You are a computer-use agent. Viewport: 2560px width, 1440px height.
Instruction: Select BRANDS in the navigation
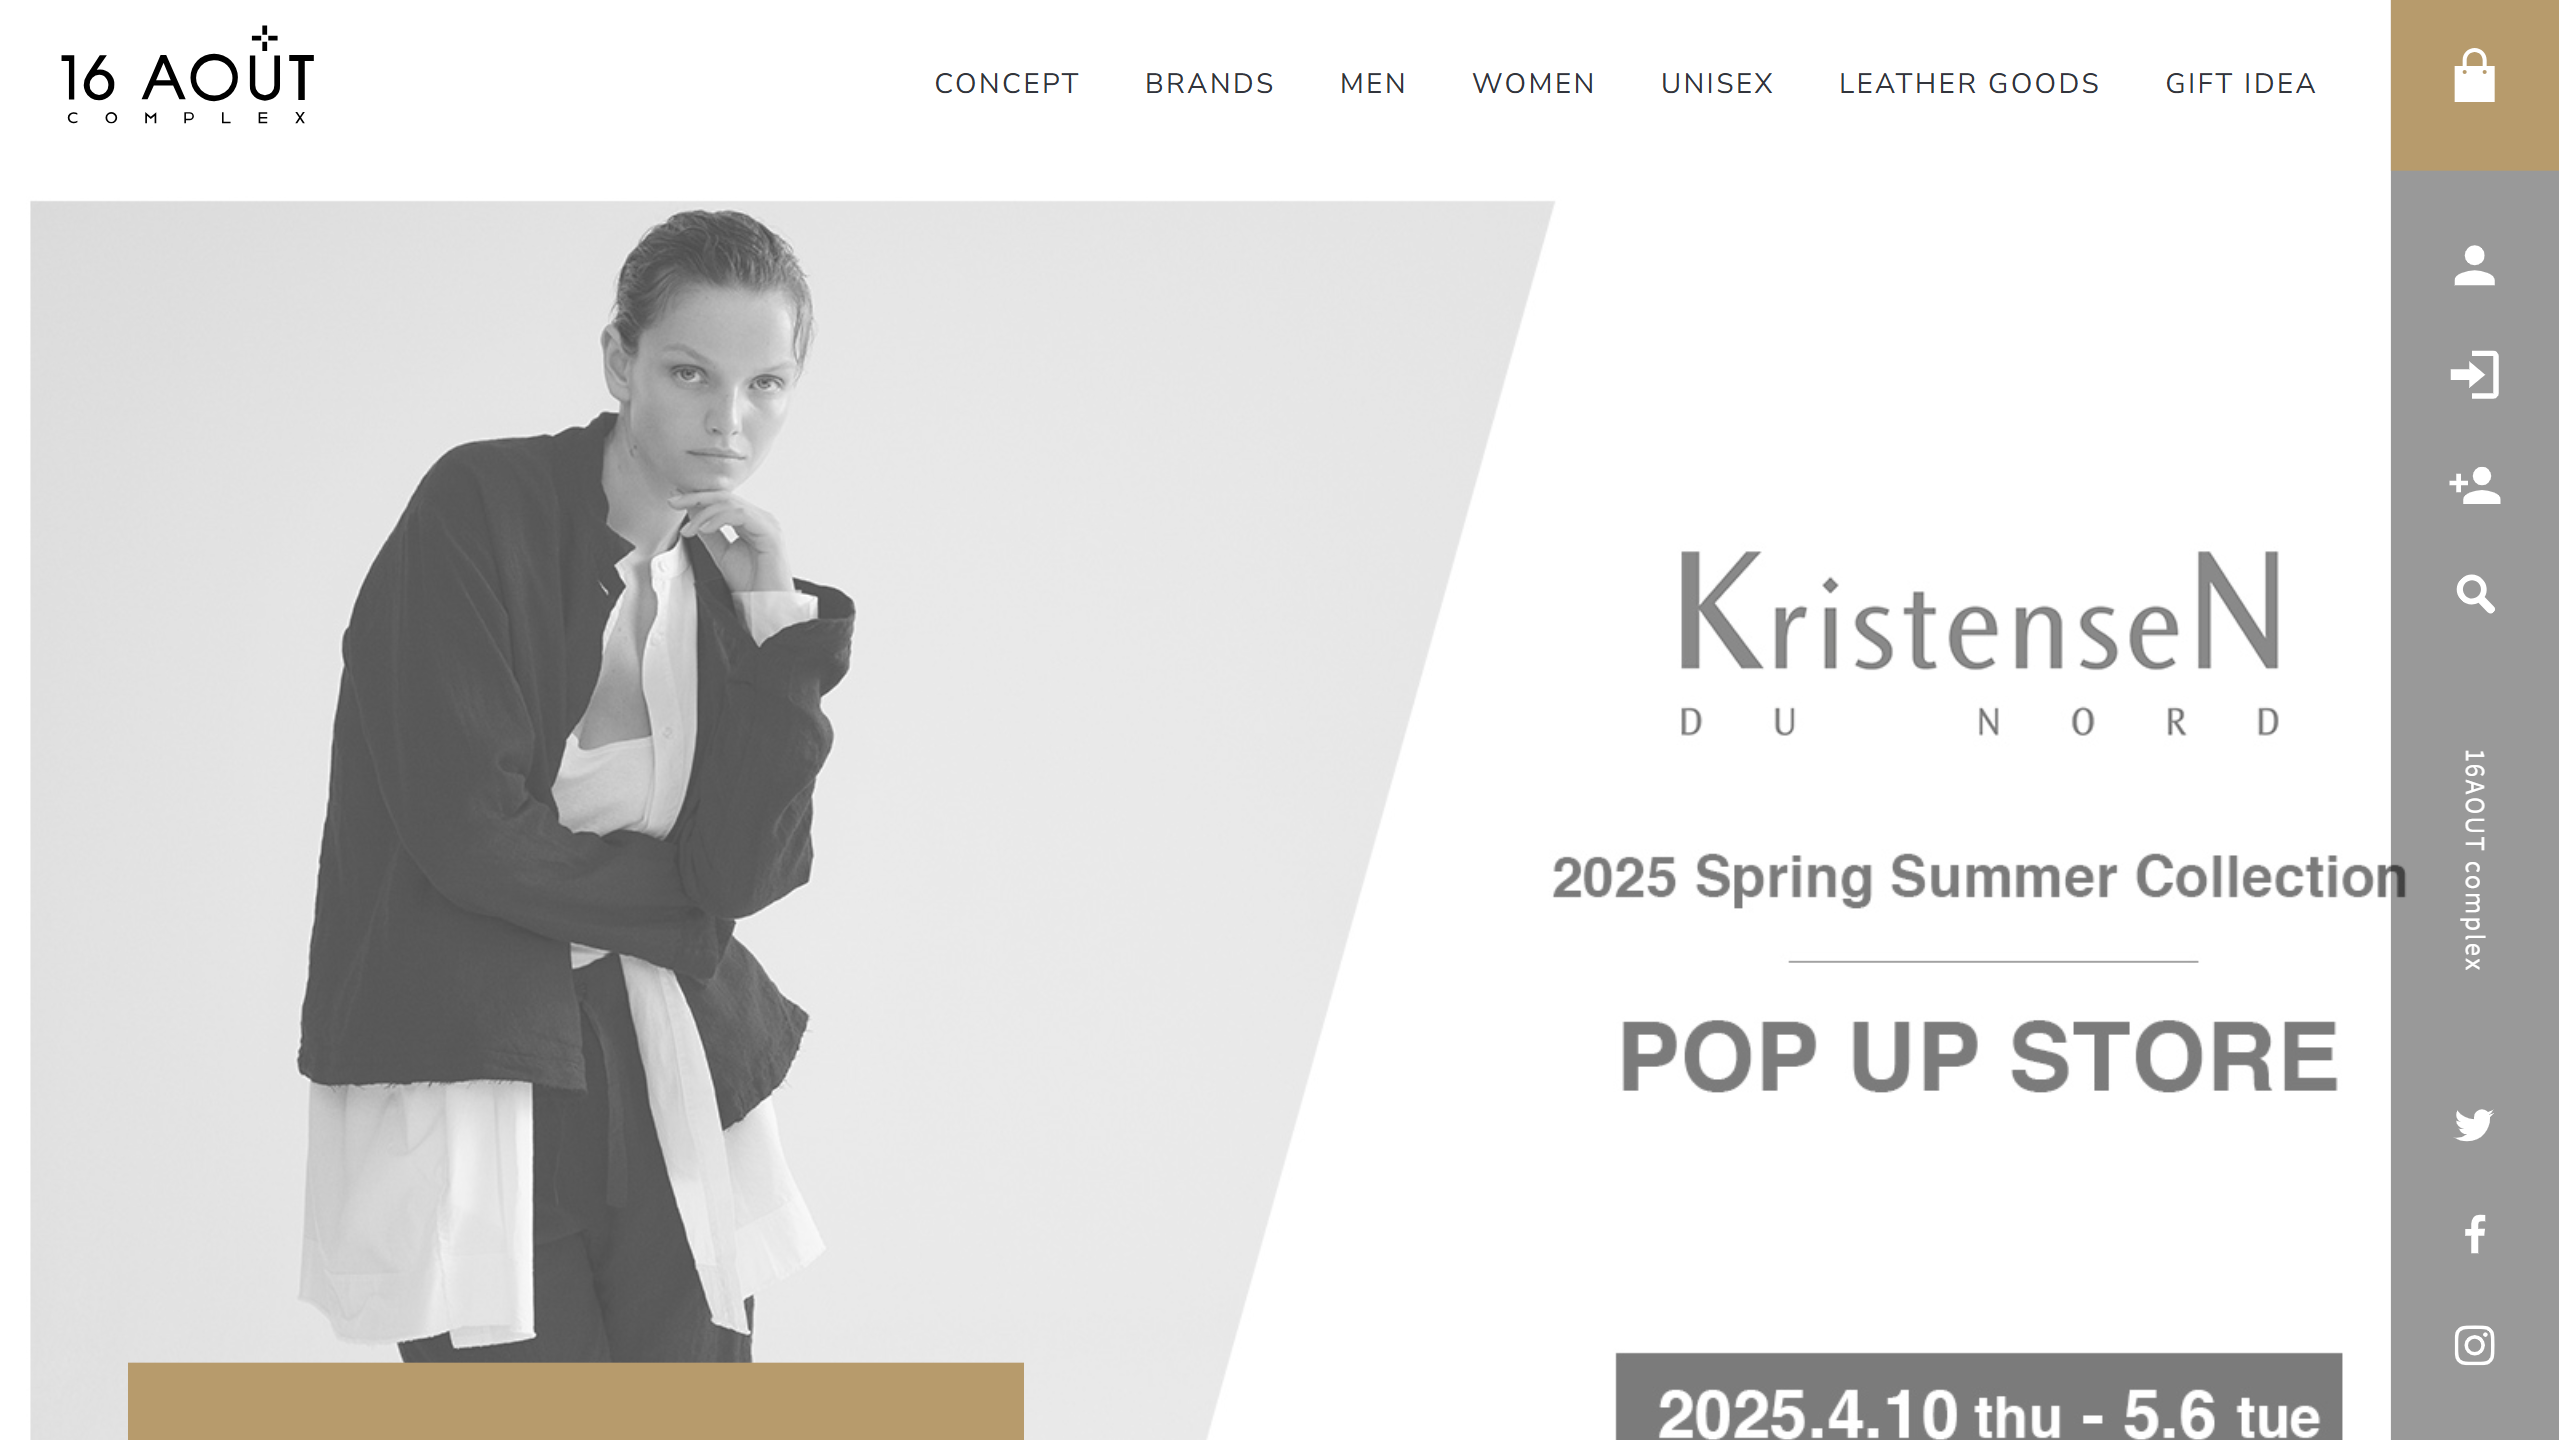pyautogui.click(x=1209, y=84)
